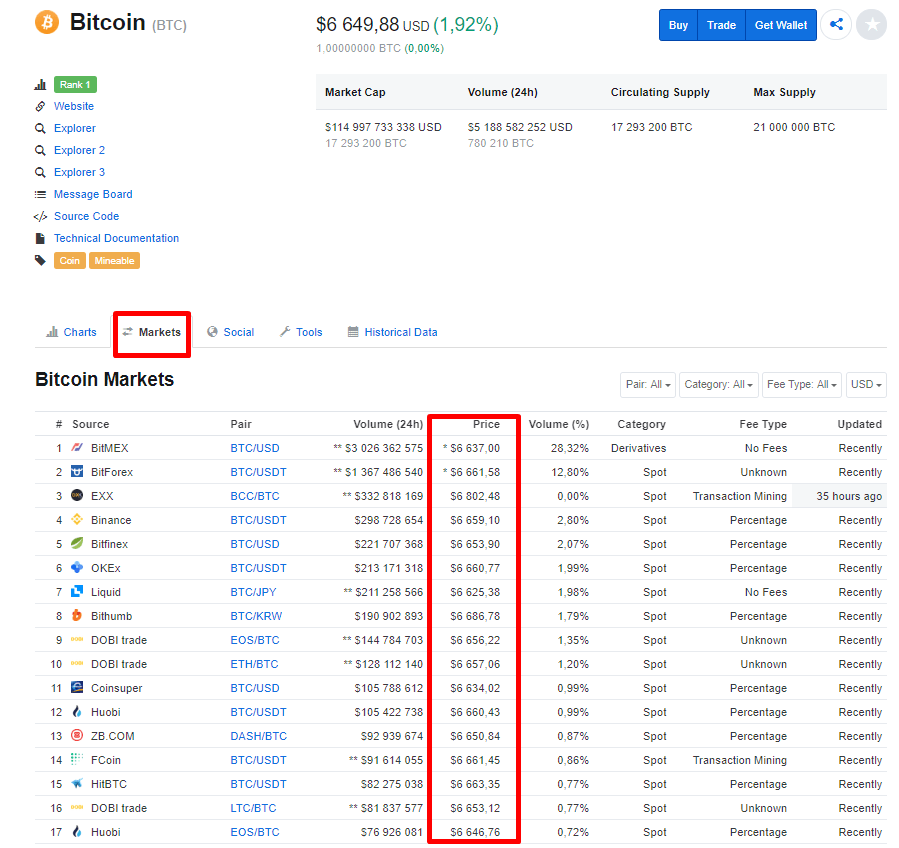Viewport: 899px width, 848px height.
Task: Open the Source Code link
Action: coord(87,216)
